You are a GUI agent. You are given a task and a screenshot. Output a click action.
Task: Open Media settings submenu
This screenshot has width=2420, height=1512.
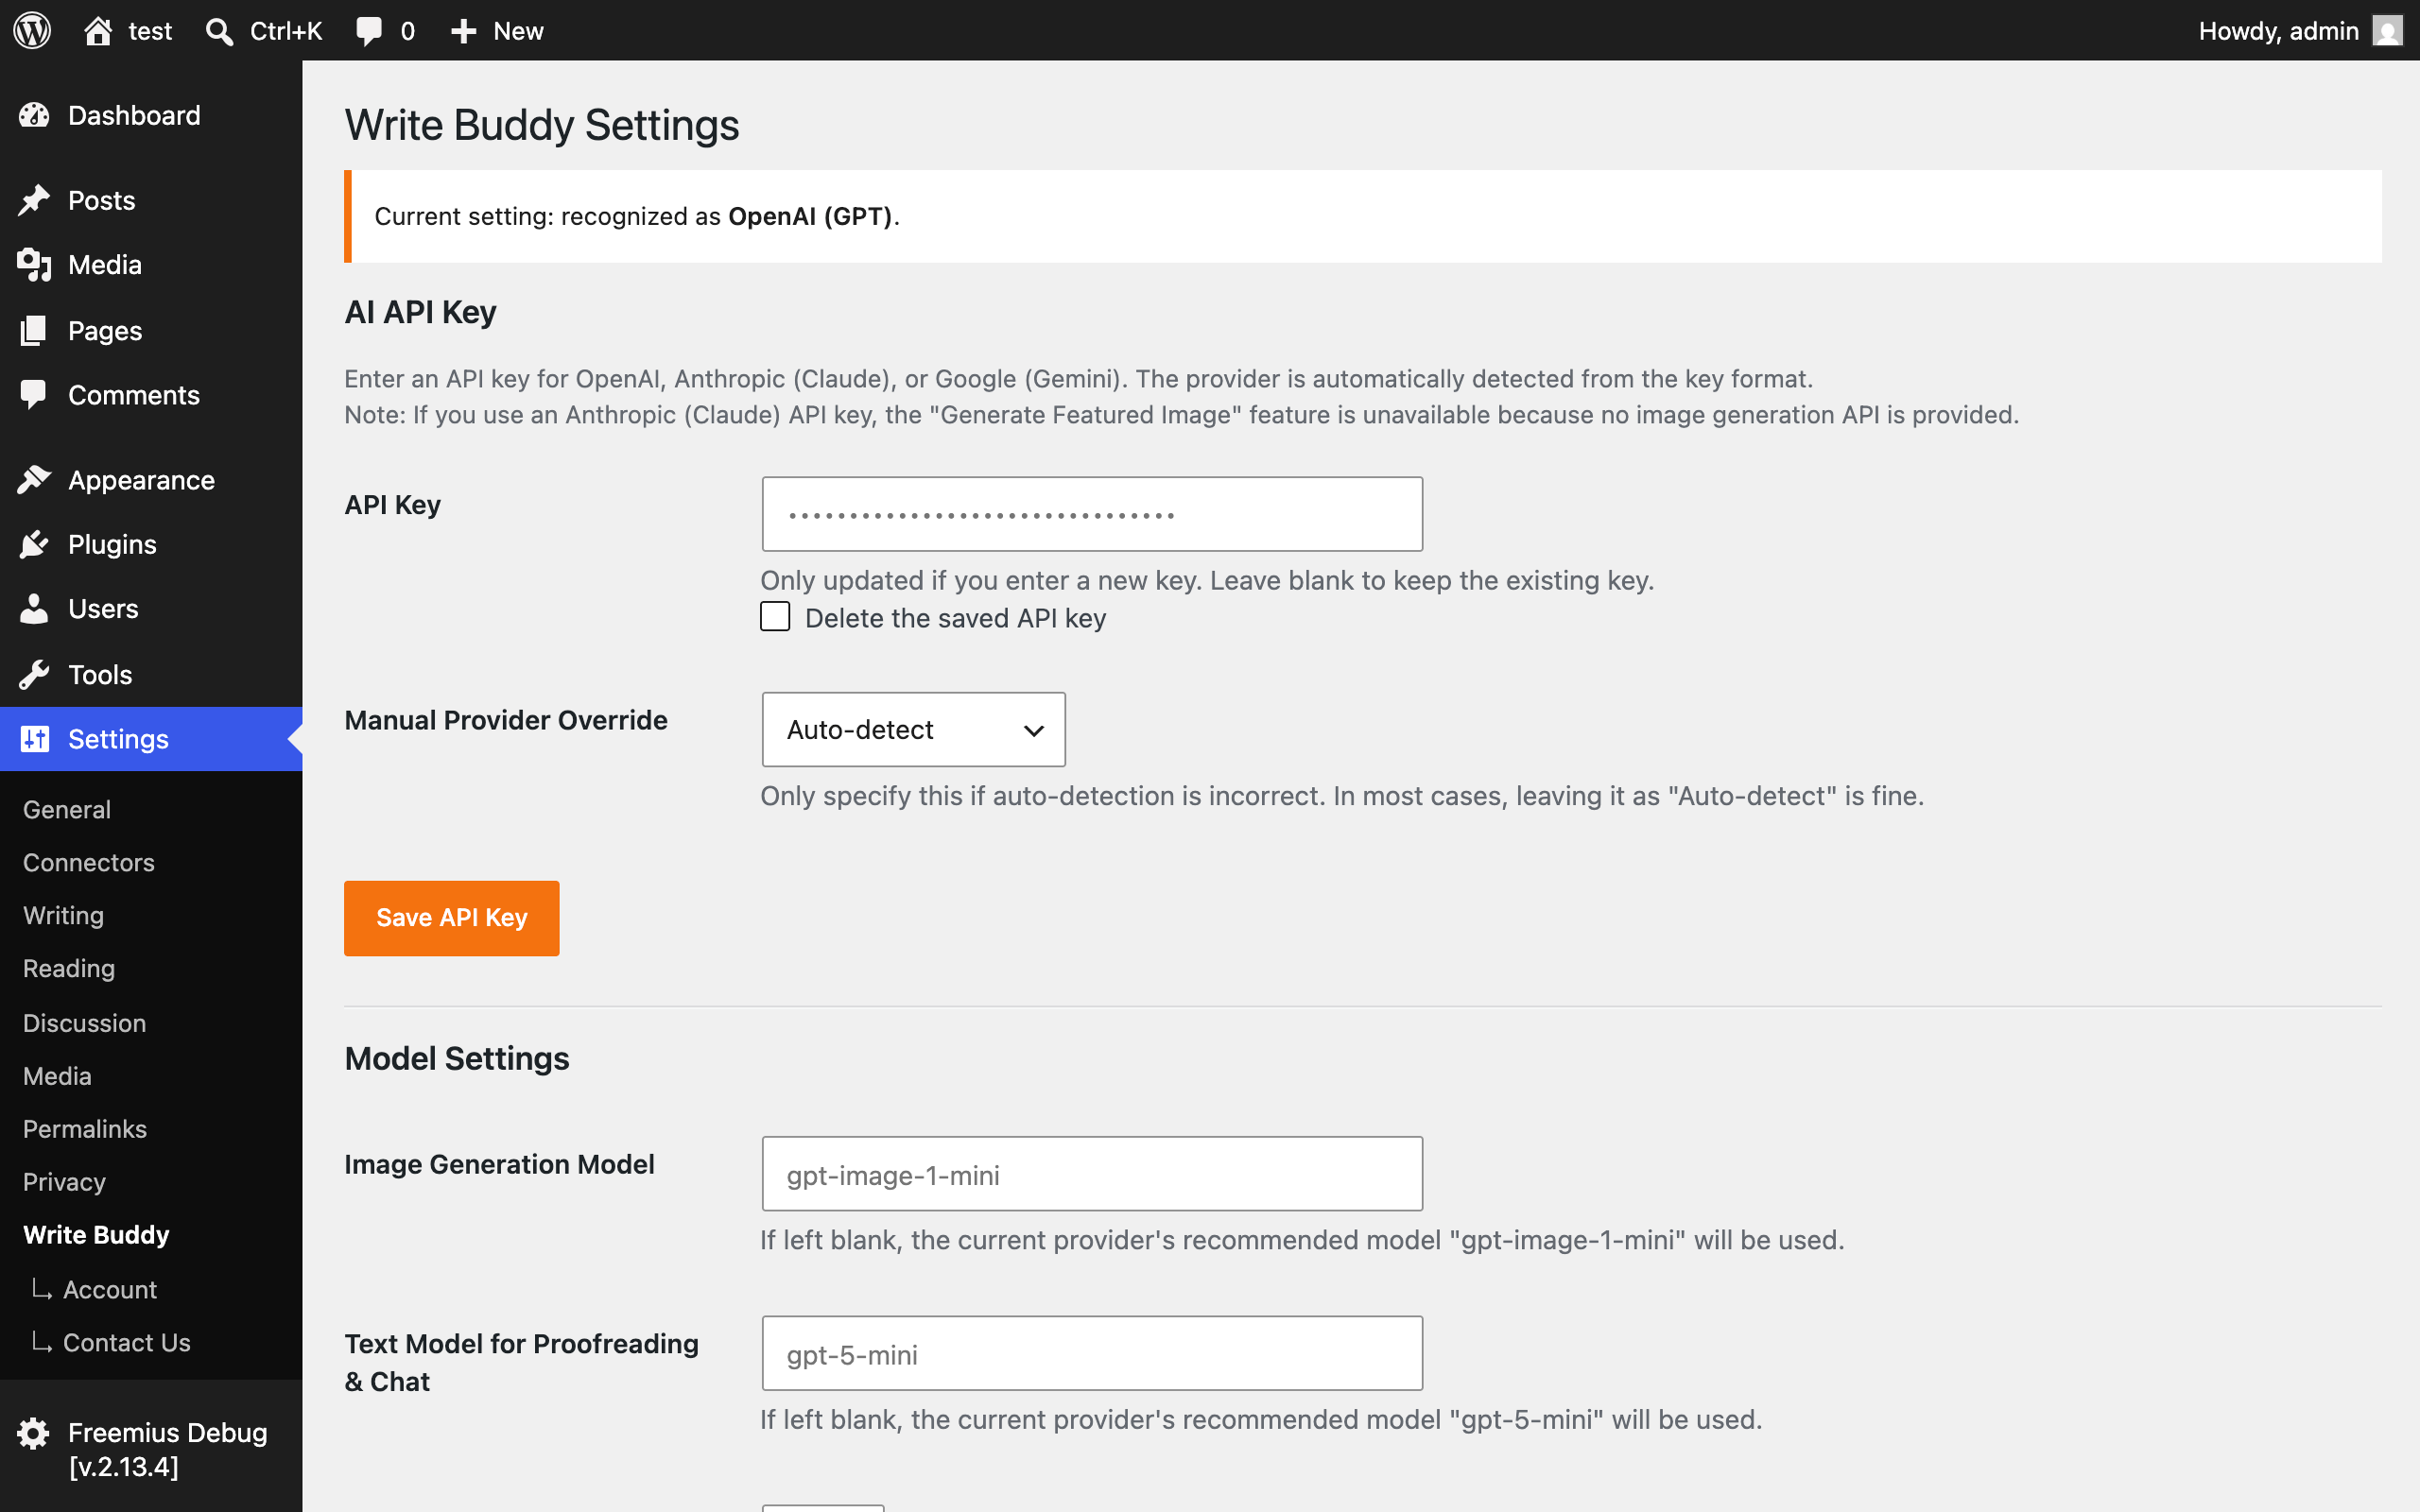[57, 1076]
